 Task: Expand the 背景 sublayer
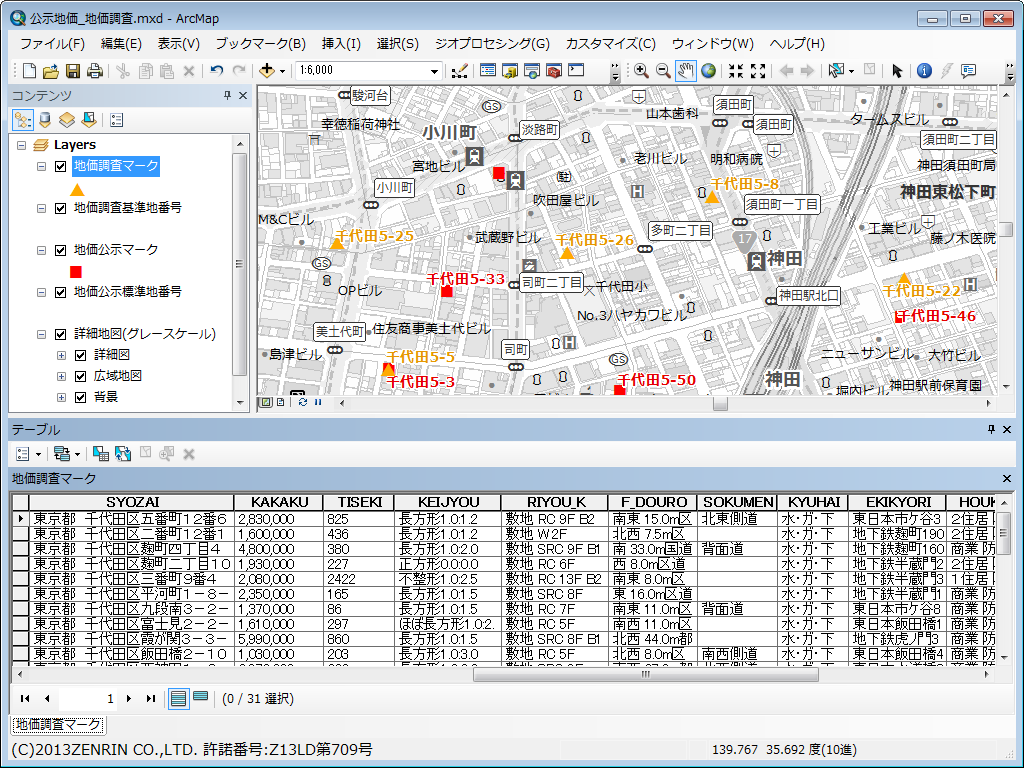[61, 397]
